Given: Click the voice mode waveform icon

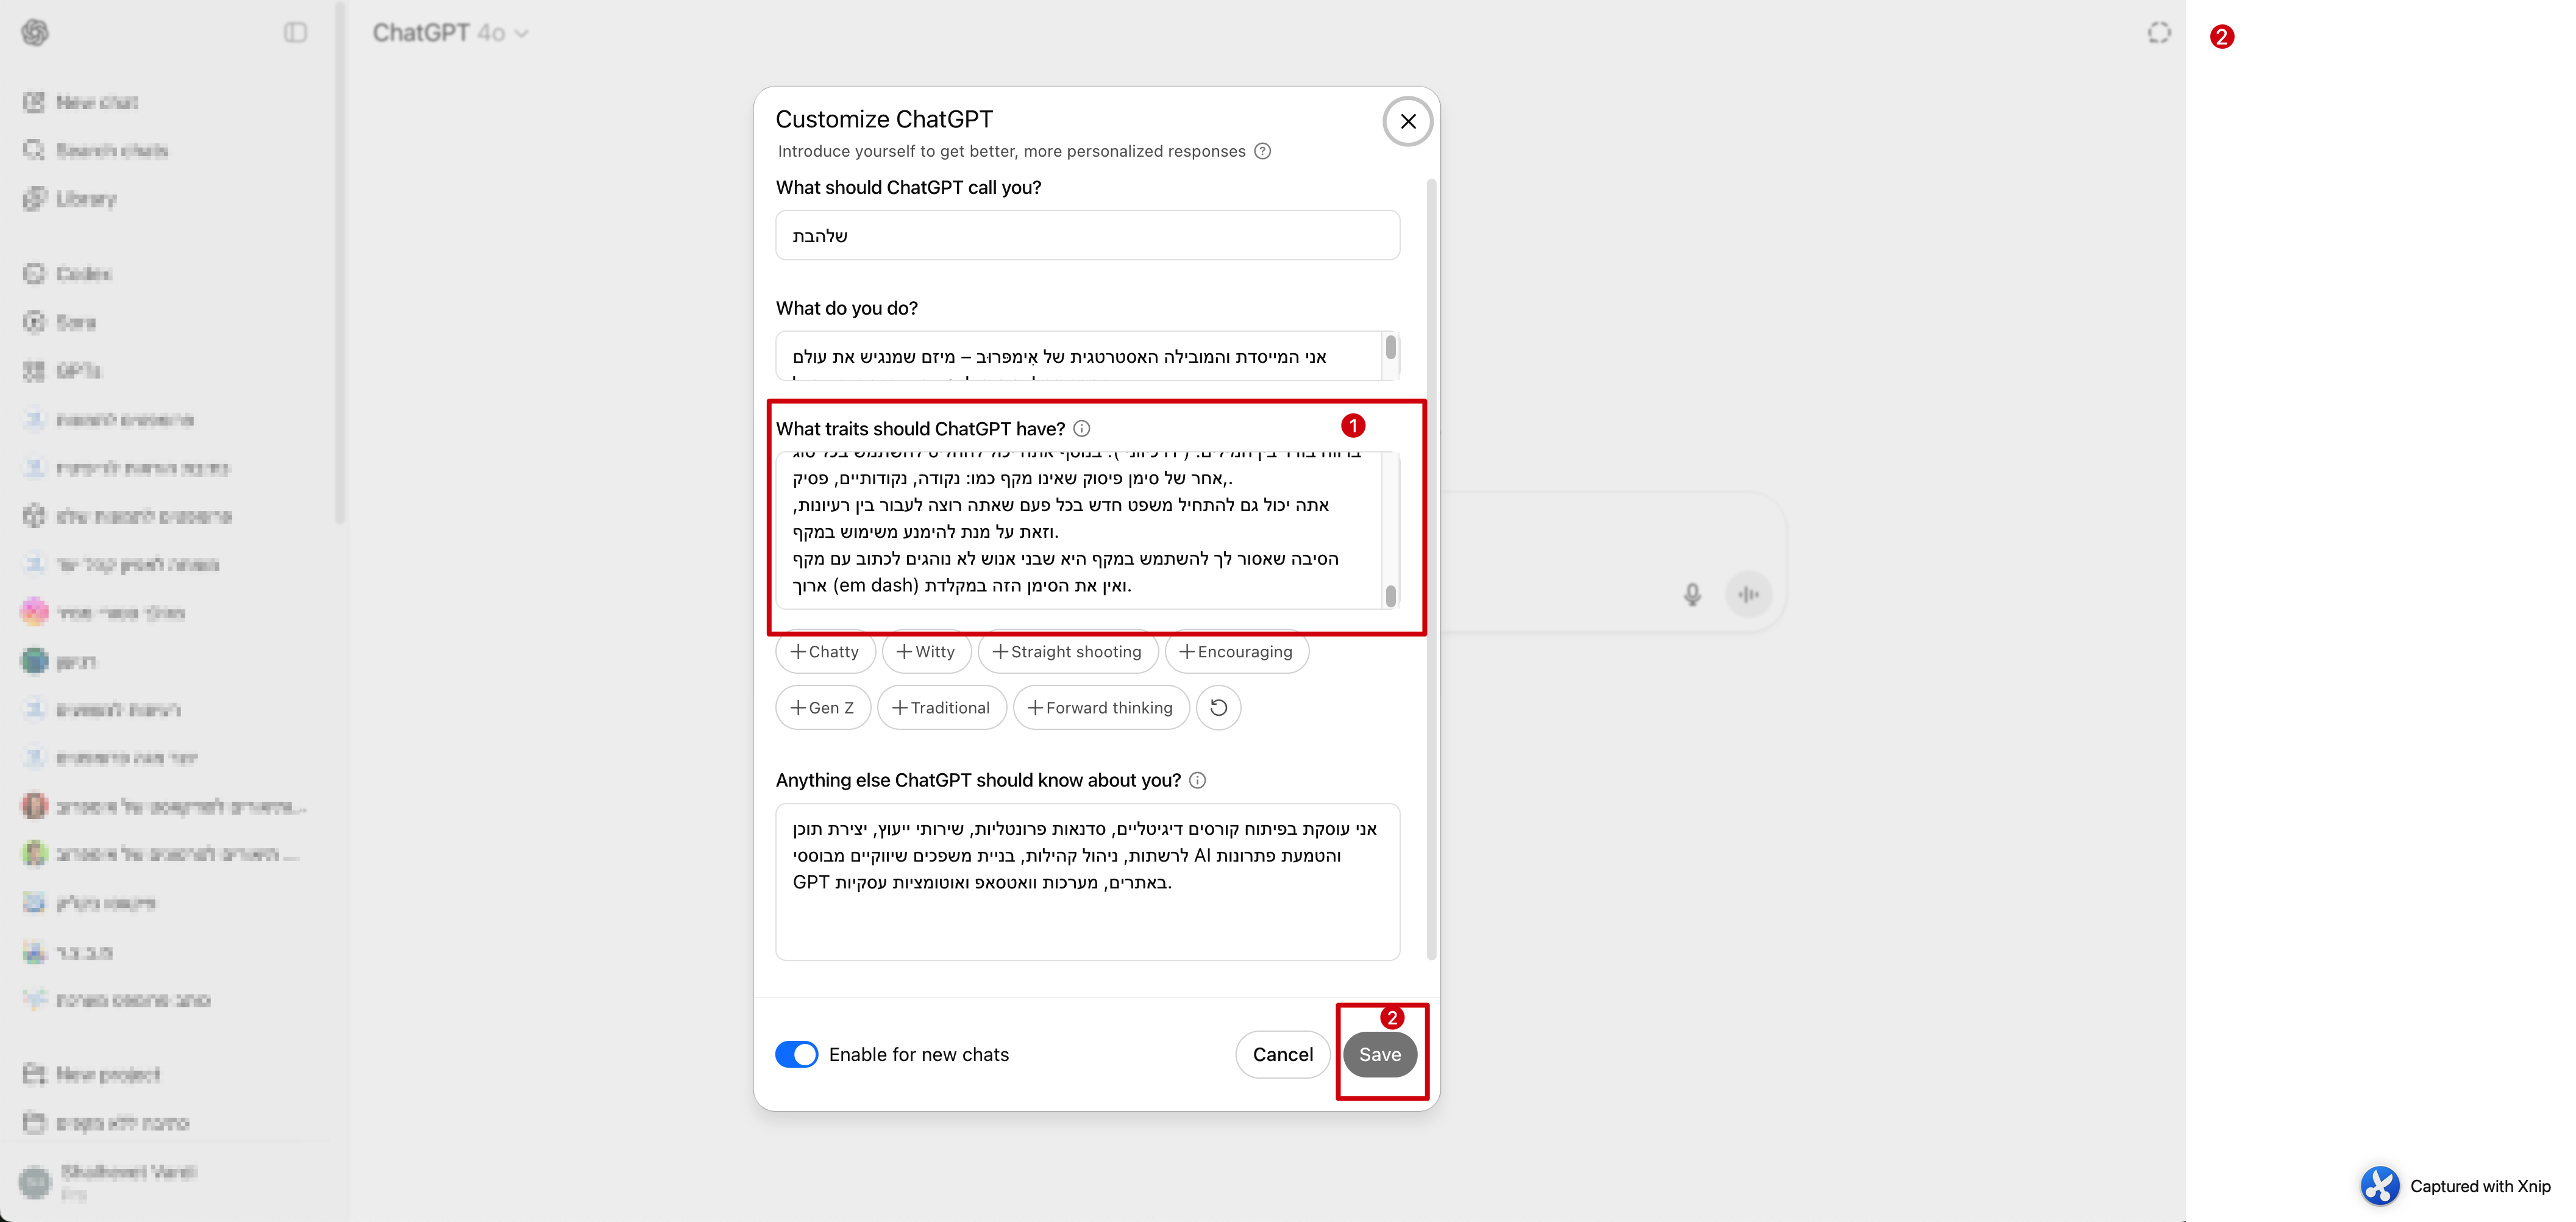Looking at the screenshot, I should click(1748, 595).
